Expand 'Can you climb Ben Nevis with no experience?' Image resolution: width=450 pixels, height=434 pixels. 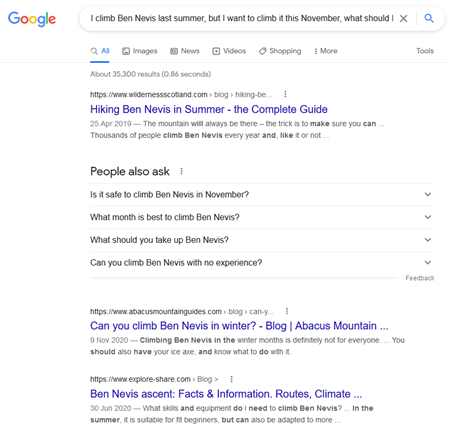pyautogui.click(x=262, y=263)
